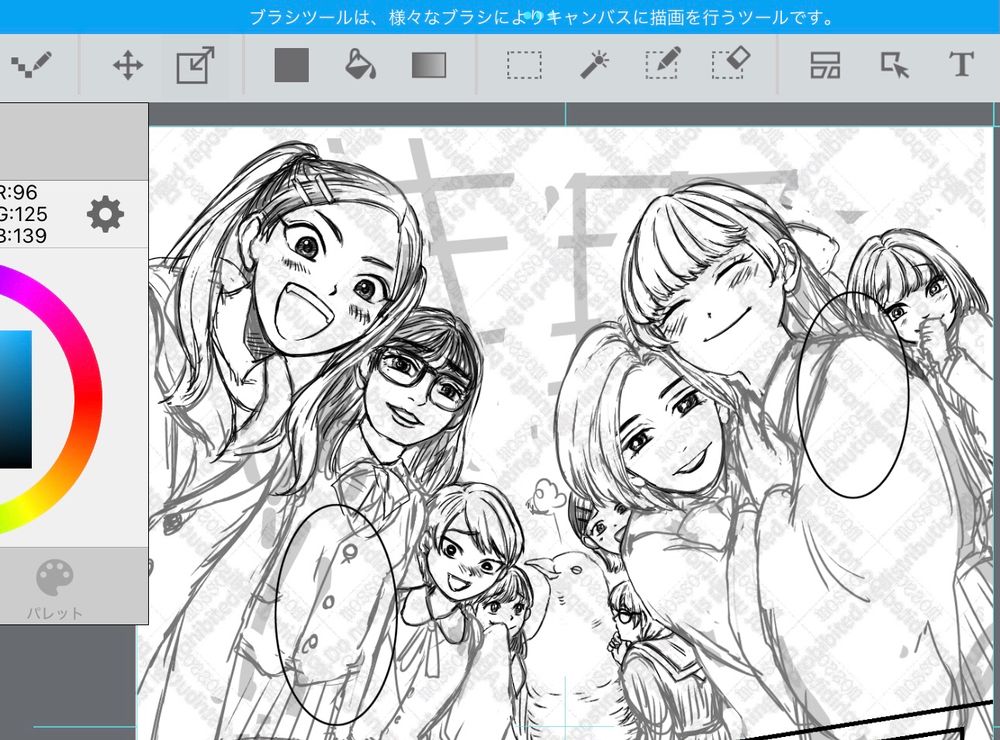
Task: Select the Operation cursor tool
Action: tap(894, 65)
